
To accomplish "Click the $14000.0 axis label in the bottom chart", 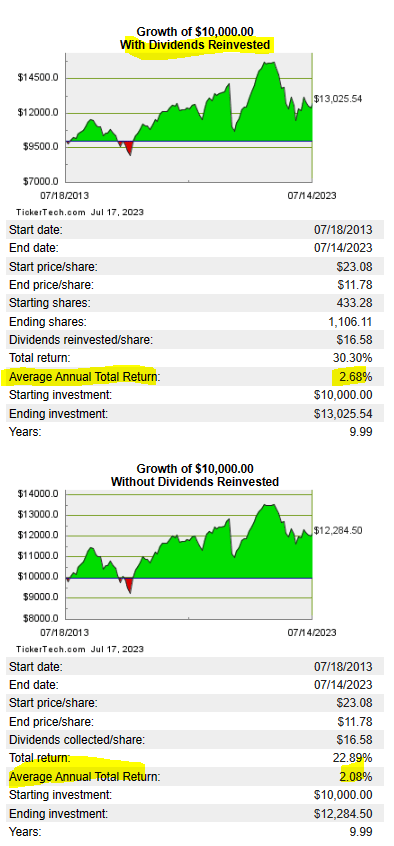I will 38,494.
